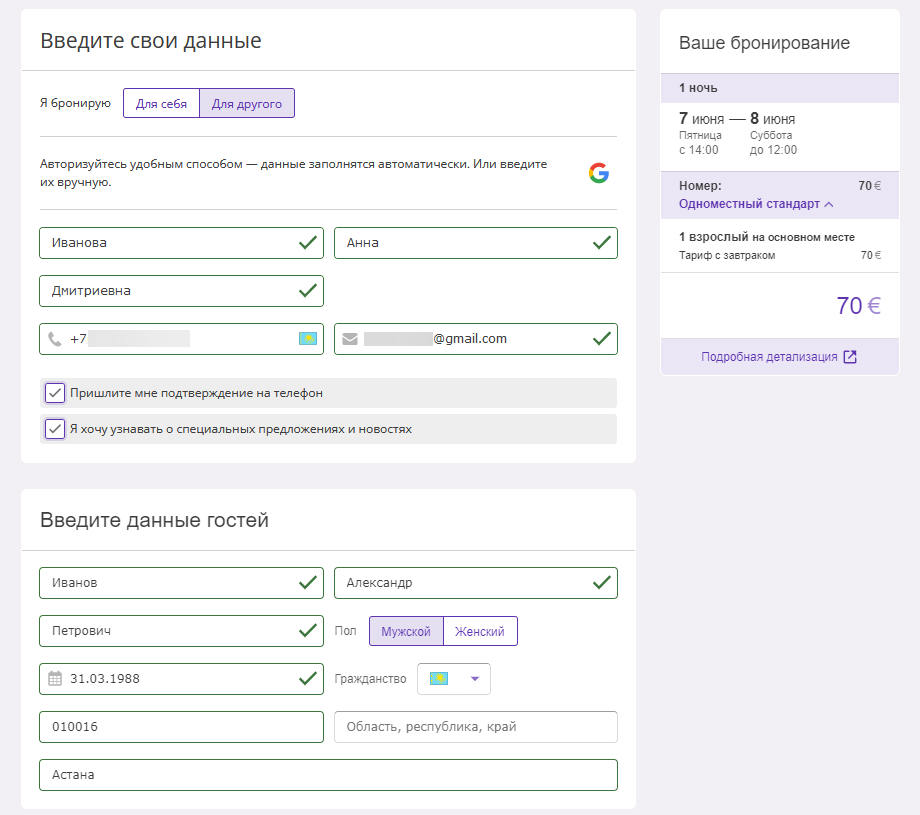Click the Kazakhstan flag in Гражданство selector

pos(439,679)
